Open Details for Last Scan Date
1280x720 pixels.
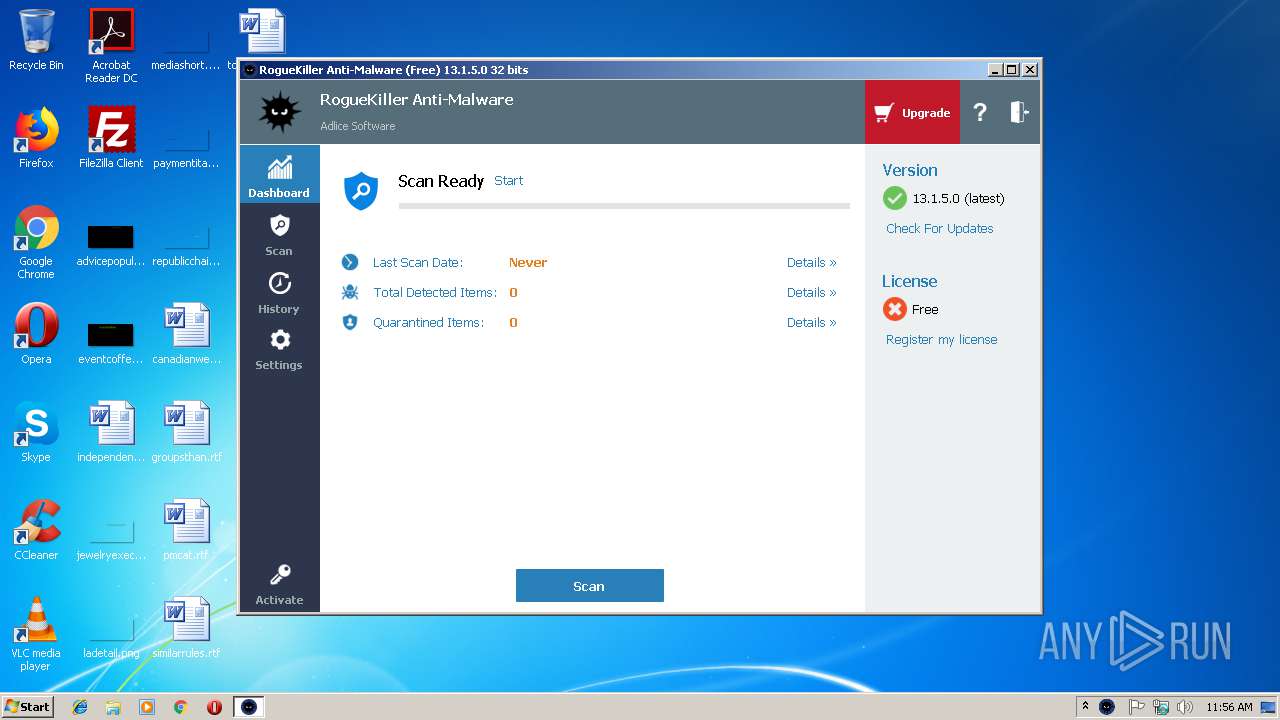pyautogui.click(x=811, y=263)
